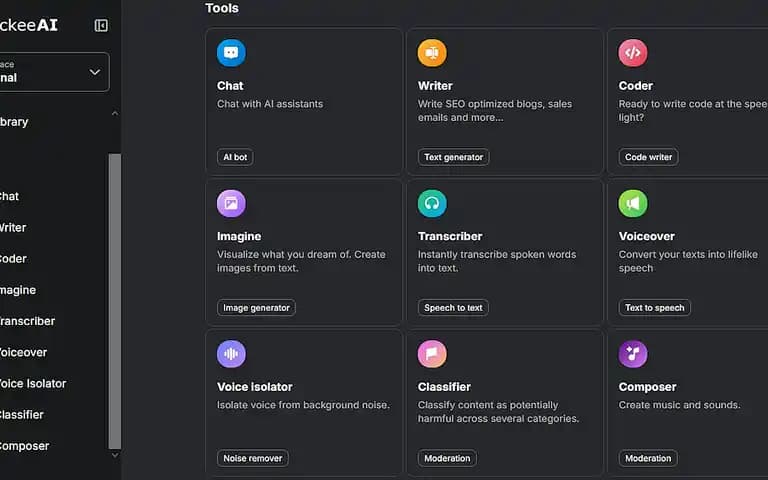Click the Speech to text tag
Image resolution: width=768 pixels, height=480 pixels.
point(453,308)
